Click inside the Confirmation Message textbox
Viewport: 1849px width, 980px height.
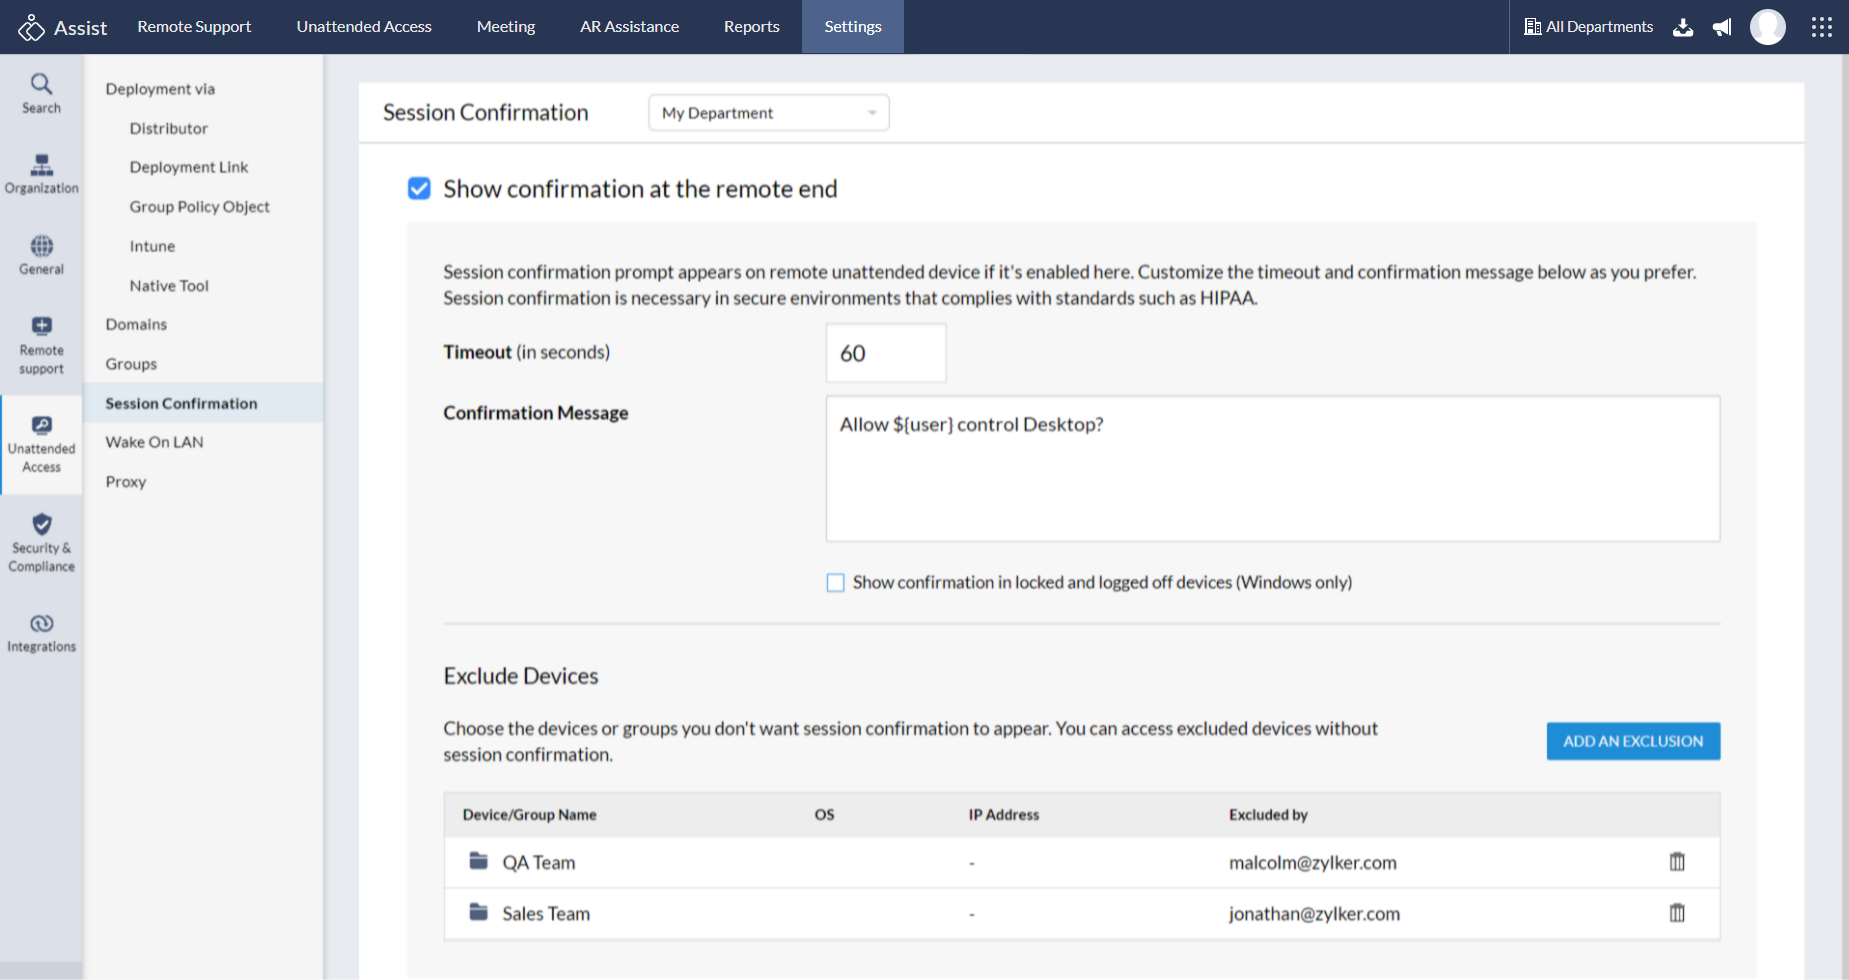click(1272, 469)
